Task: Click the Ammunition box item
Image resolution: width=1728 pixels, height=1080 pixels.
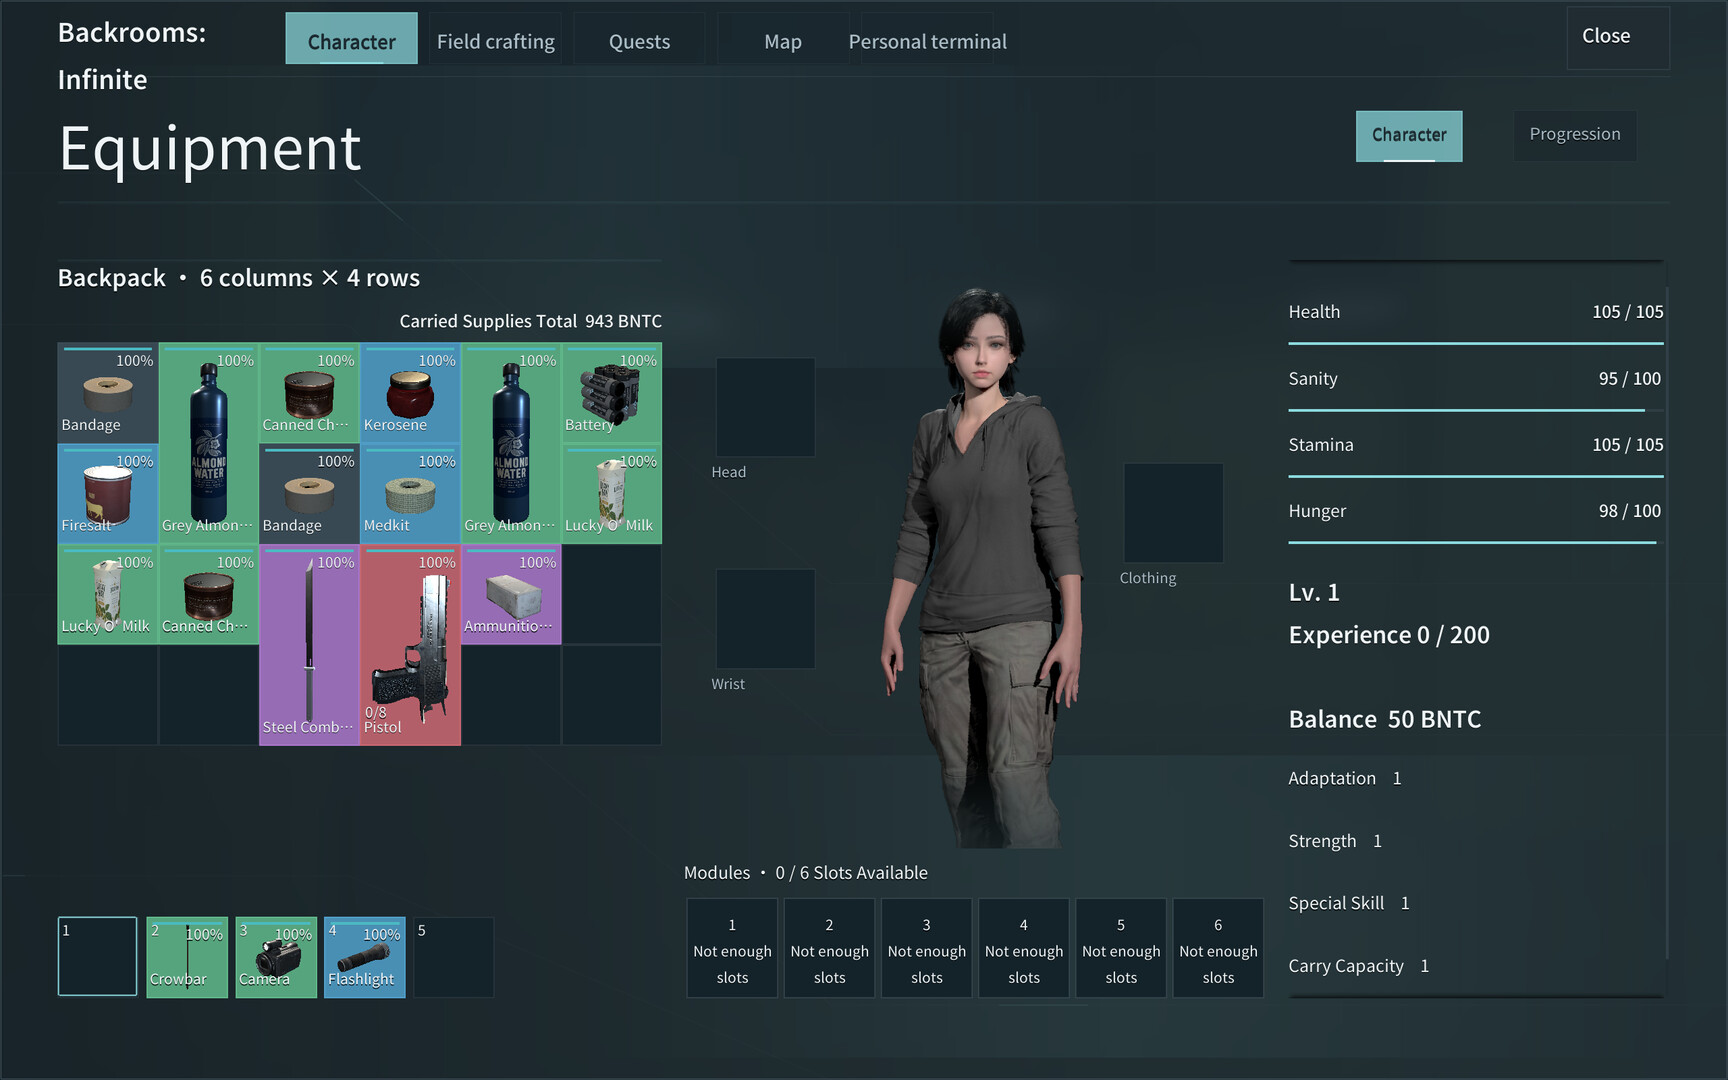Action: pyautogui.click(x=511, y=595)
